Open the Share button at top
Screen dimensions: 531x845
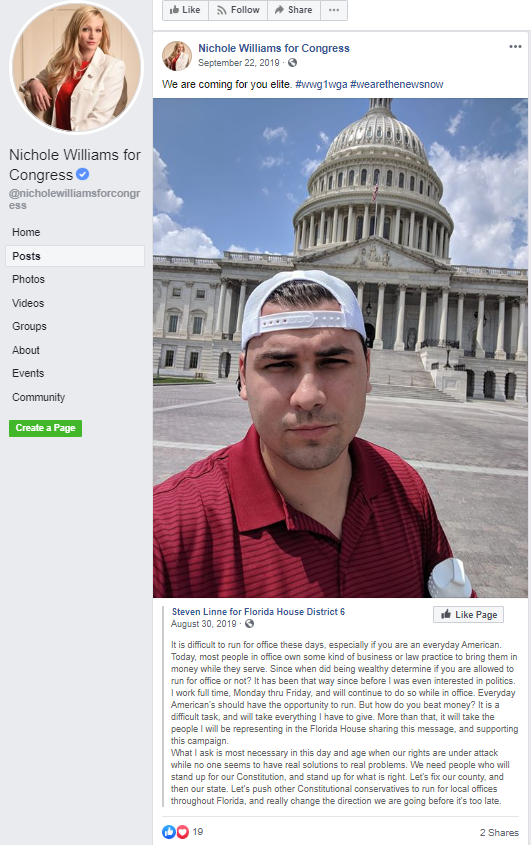pyautogui.click(x=293, y=10)
